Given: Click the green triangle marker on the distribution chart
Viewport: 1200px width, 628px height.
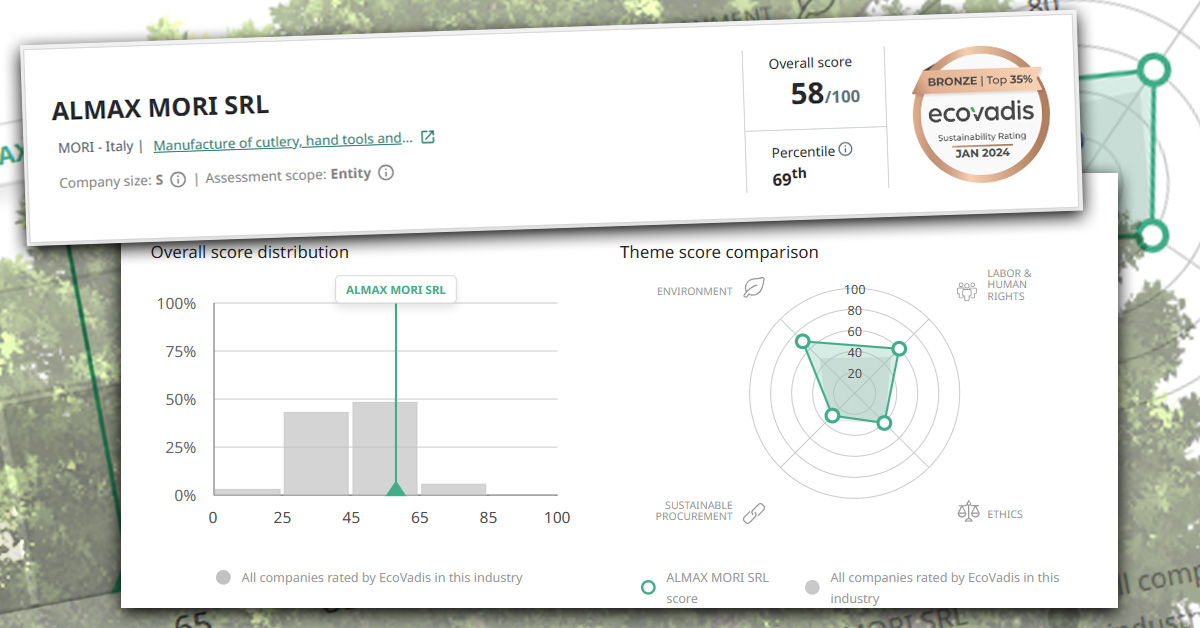Looking at the screenshot, I should [x=396, y=488].
